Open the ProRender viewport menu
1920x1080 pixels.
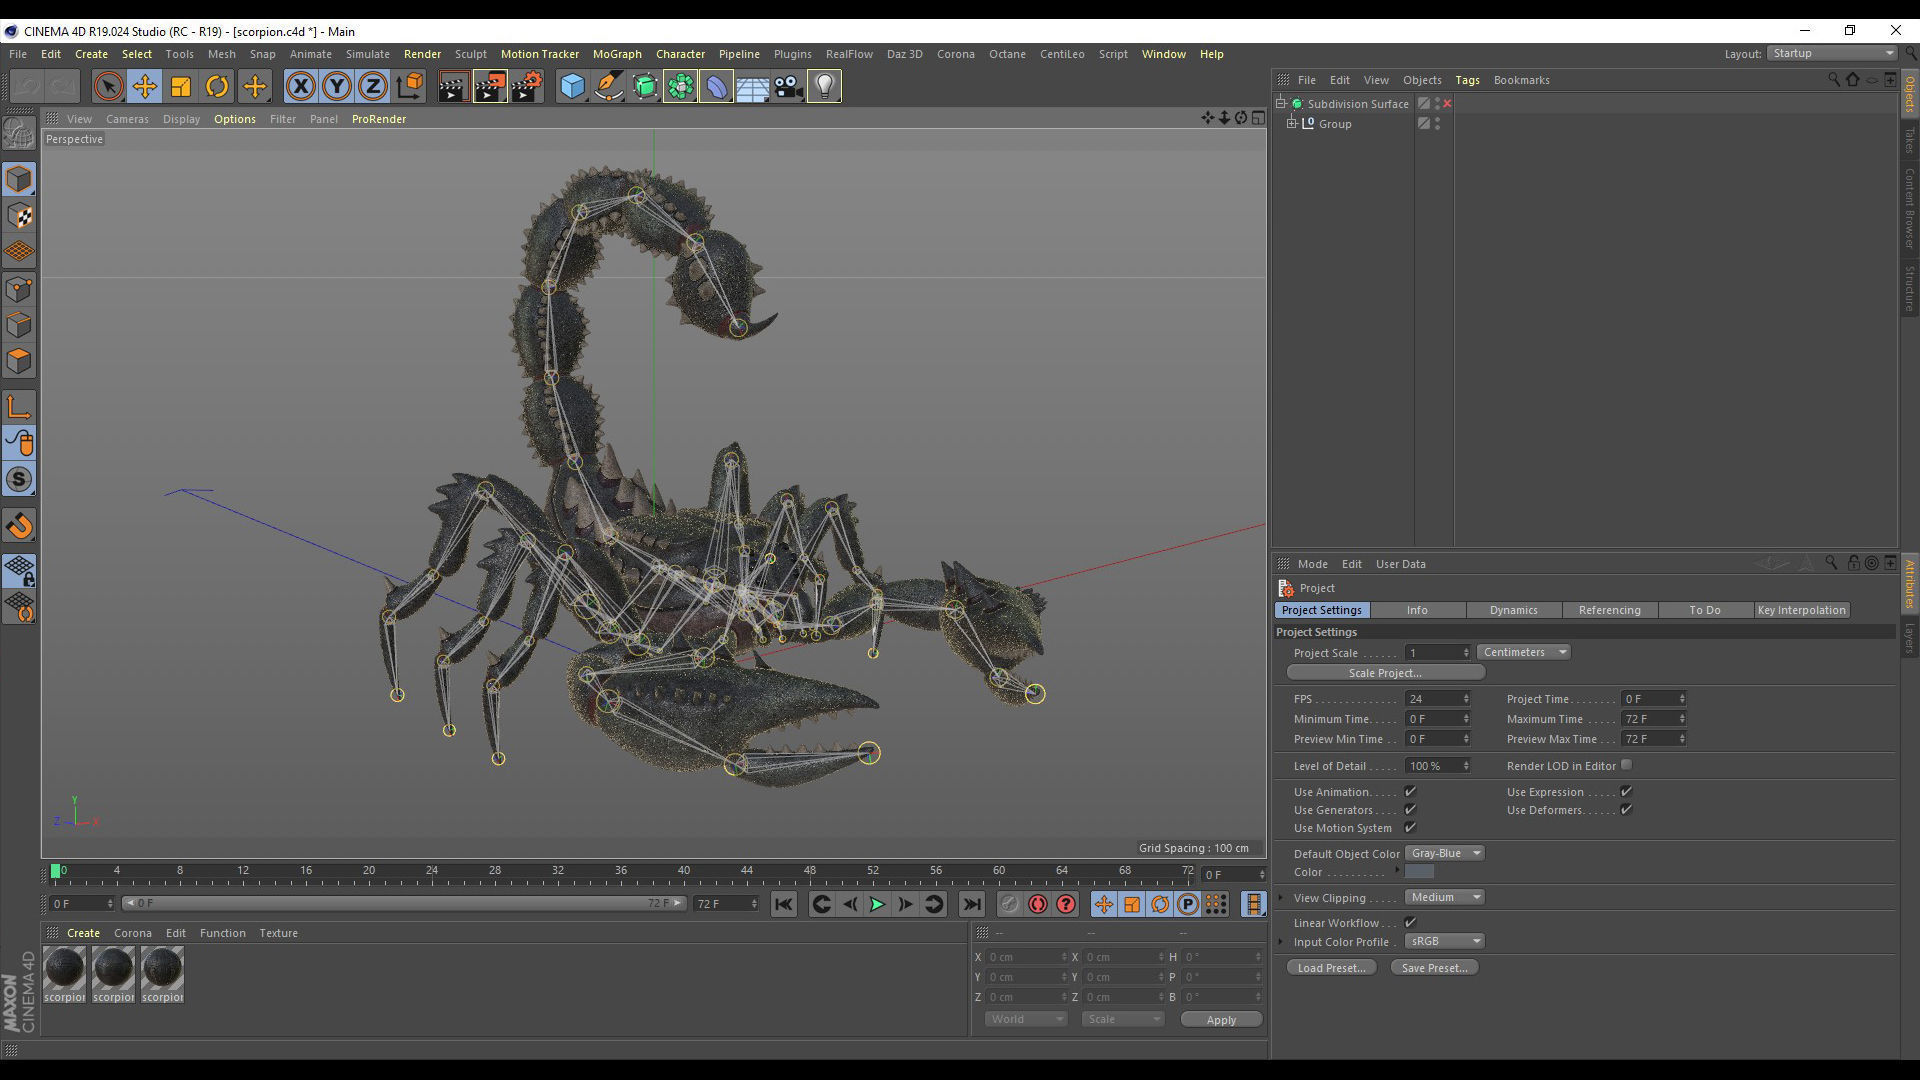coord(378,119)
